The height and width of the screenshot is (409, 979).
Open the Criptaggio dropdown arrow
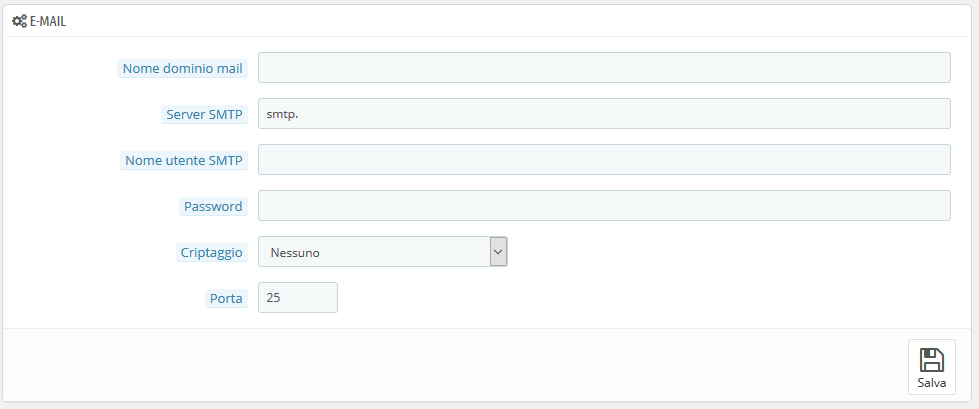point(498,252)
